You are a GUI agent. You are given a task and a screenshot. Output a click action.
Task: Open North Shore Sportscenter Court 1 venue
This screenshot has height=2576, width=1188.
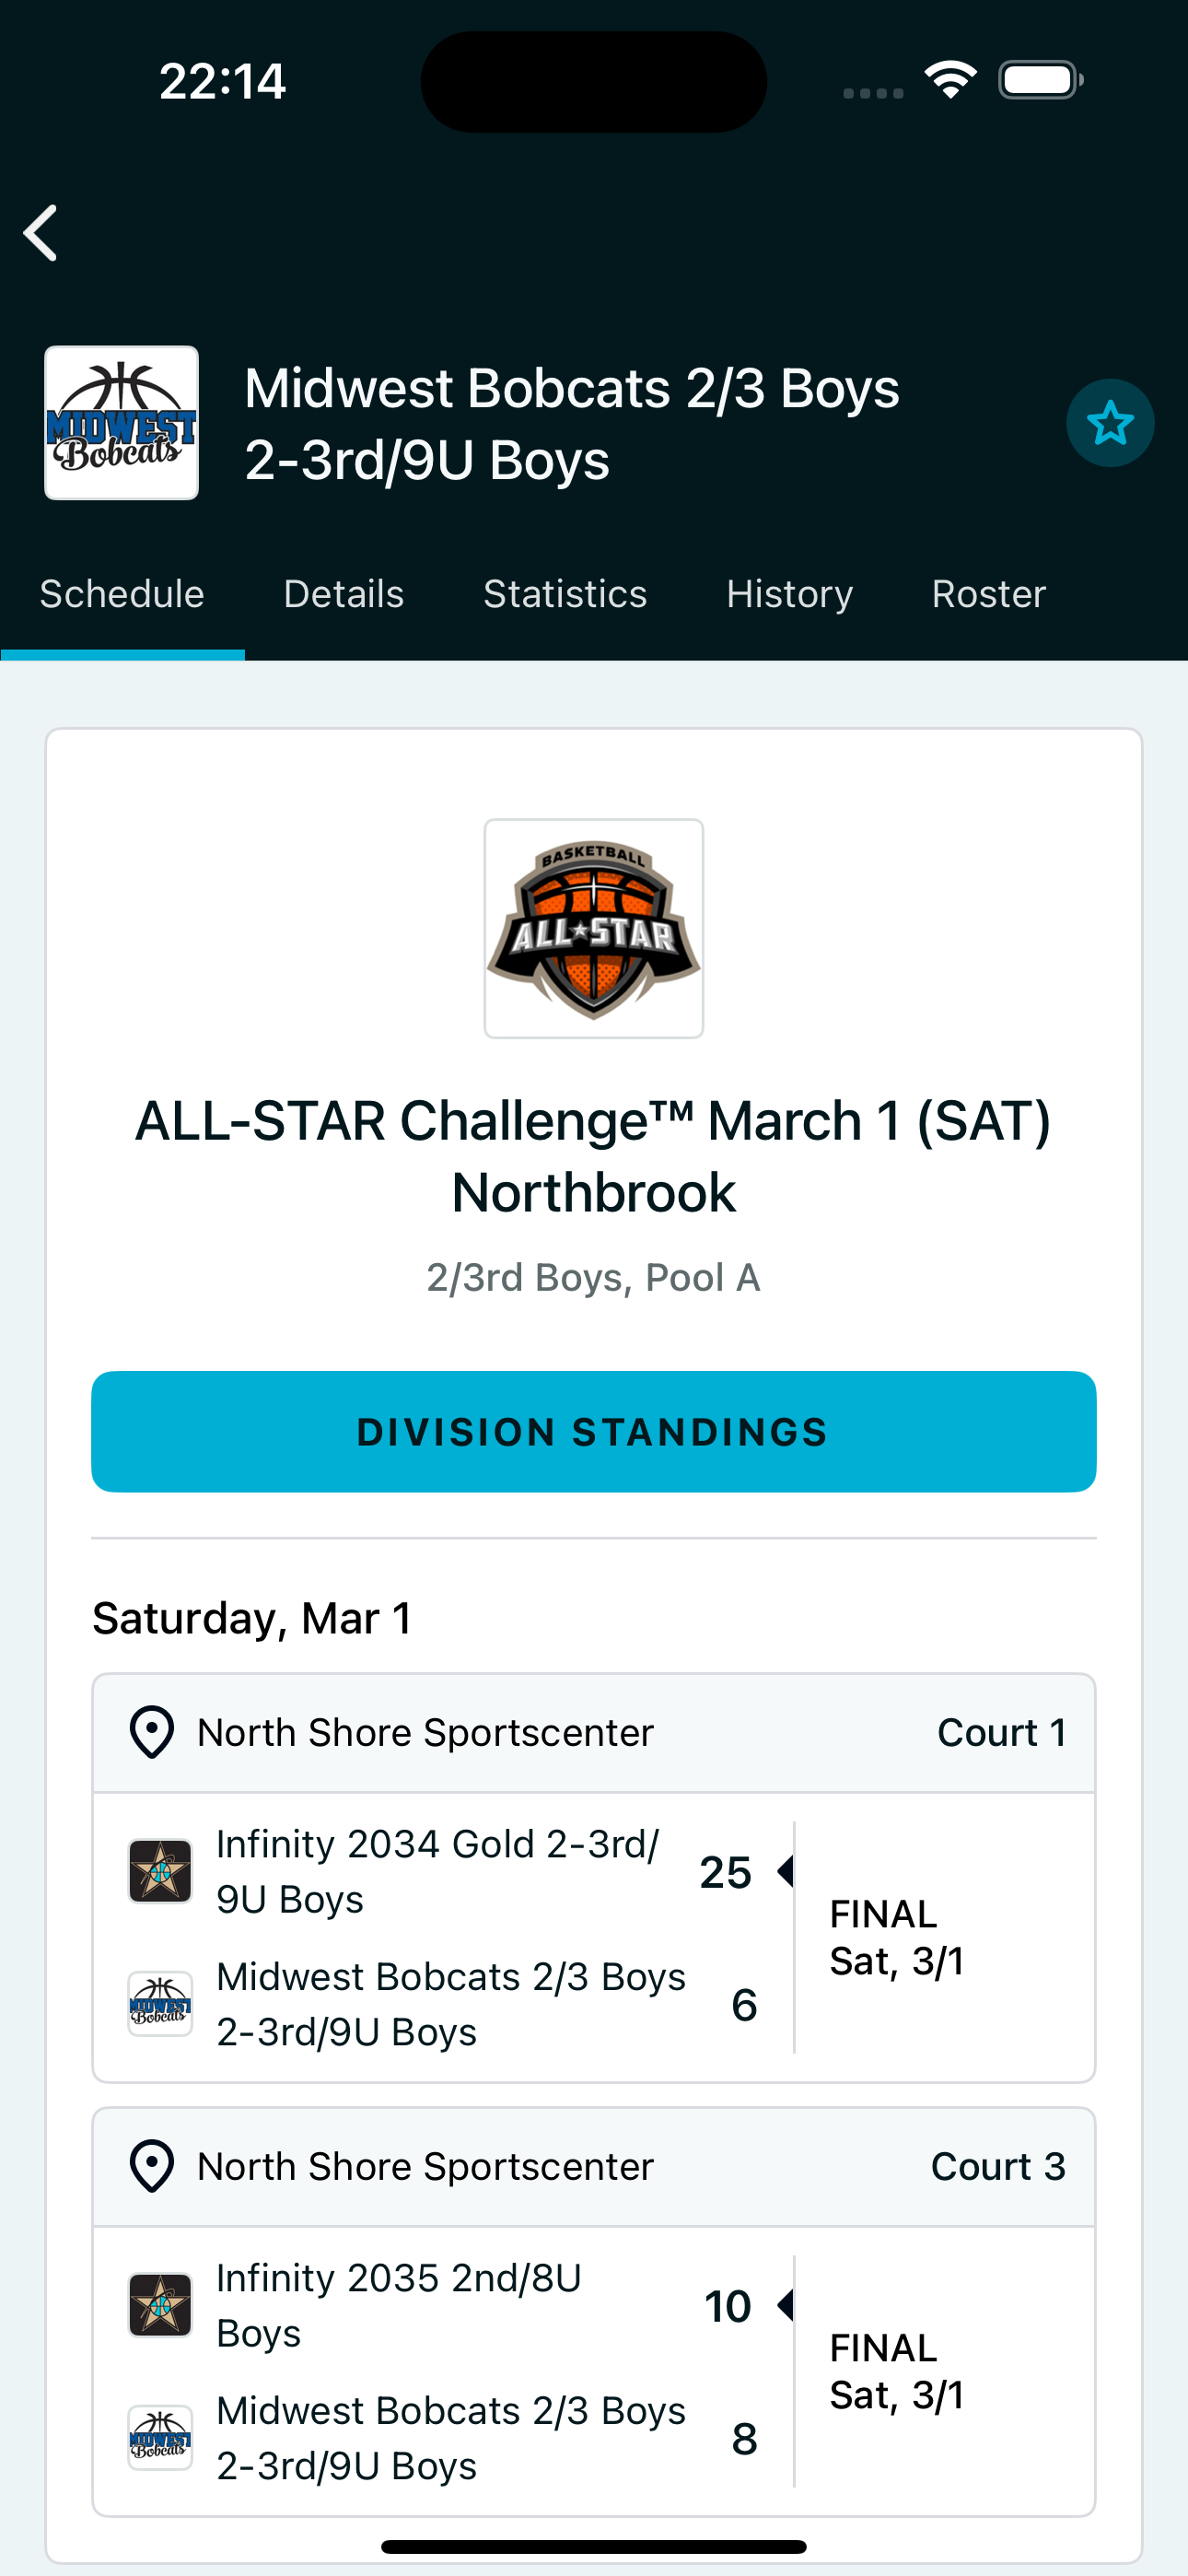point(425,1732)
